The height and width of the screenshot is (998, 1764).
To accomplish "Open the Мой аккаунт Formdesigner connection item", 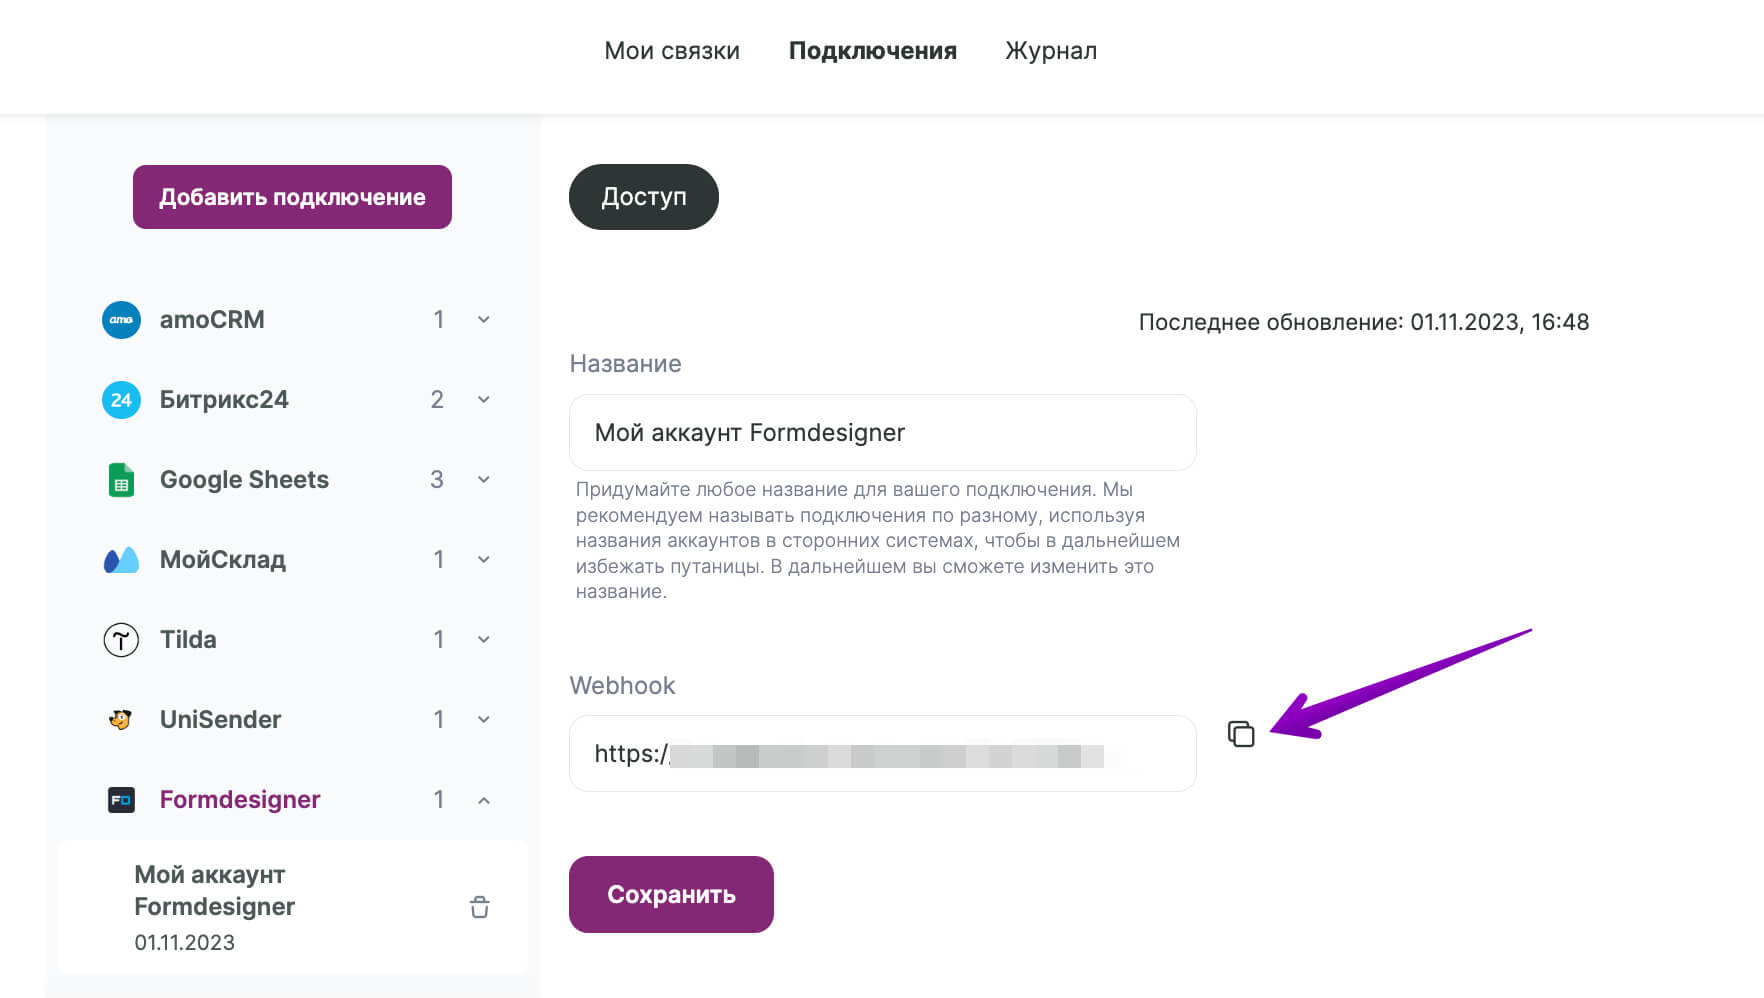I will click(x=292, y=907).
